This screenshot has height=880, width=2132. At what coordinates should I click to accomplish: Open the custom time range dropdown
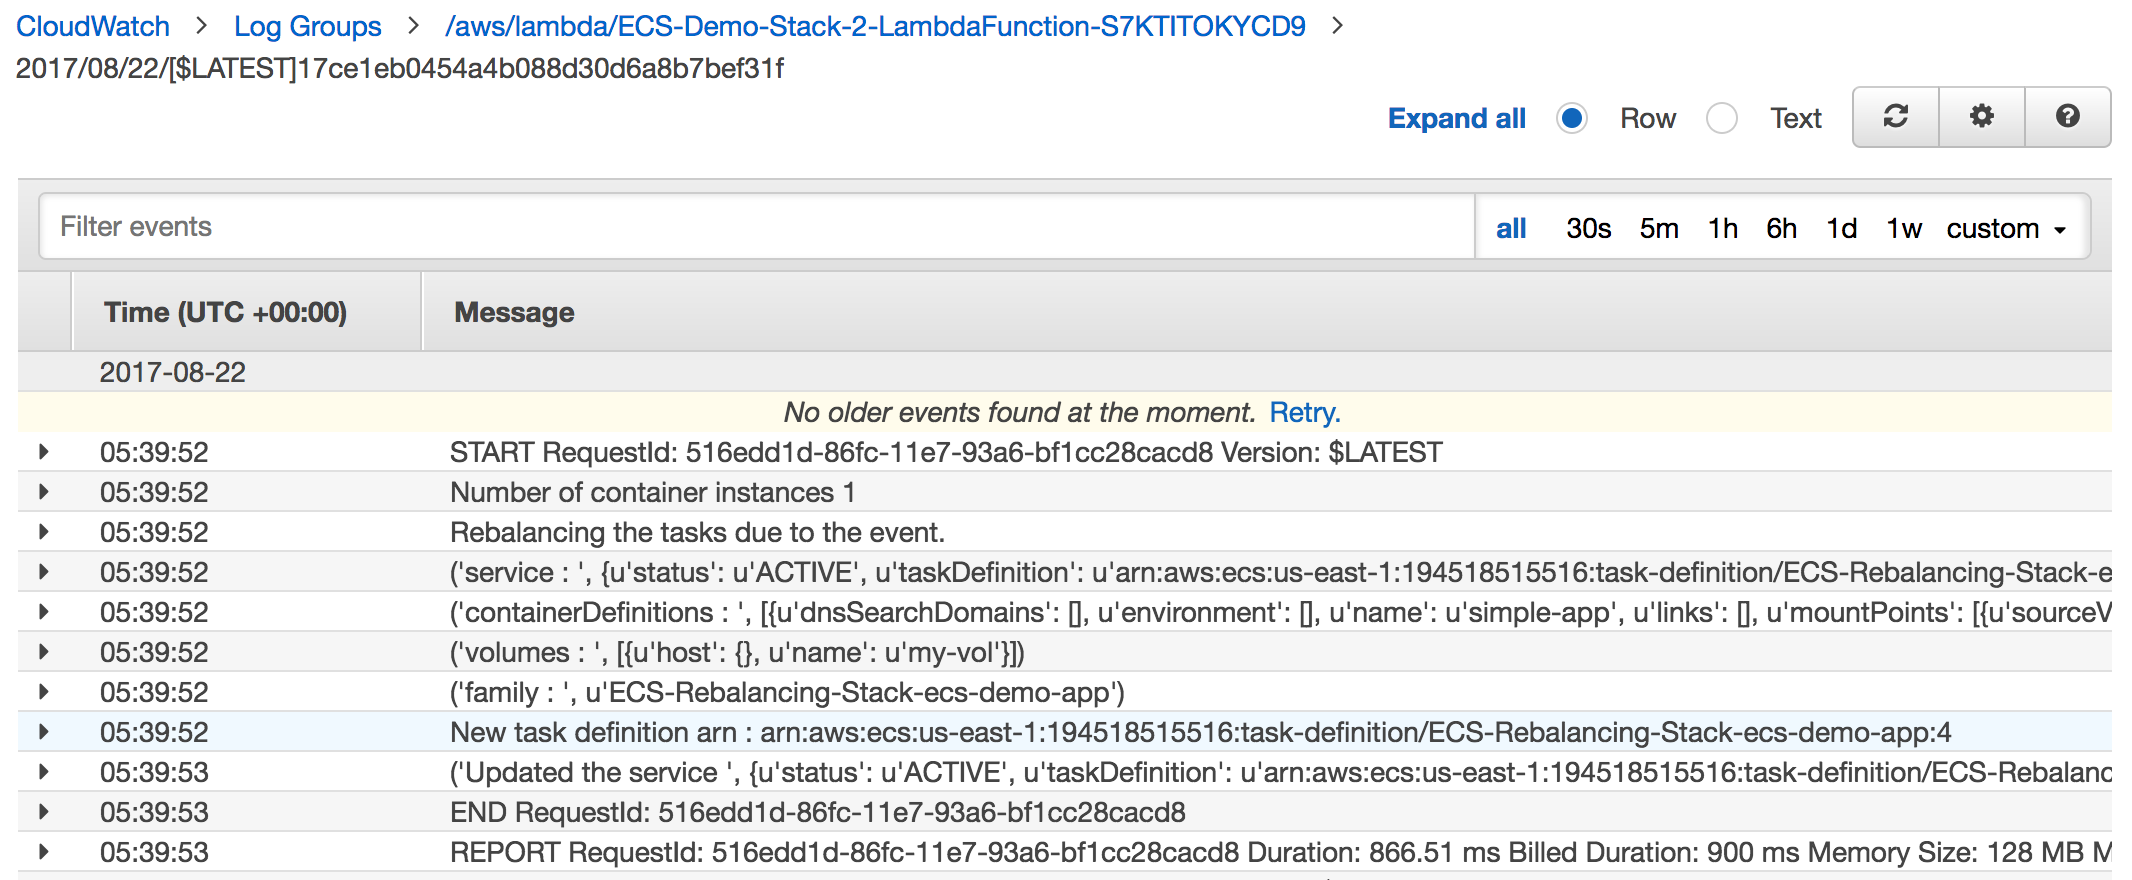(2006, 228)
